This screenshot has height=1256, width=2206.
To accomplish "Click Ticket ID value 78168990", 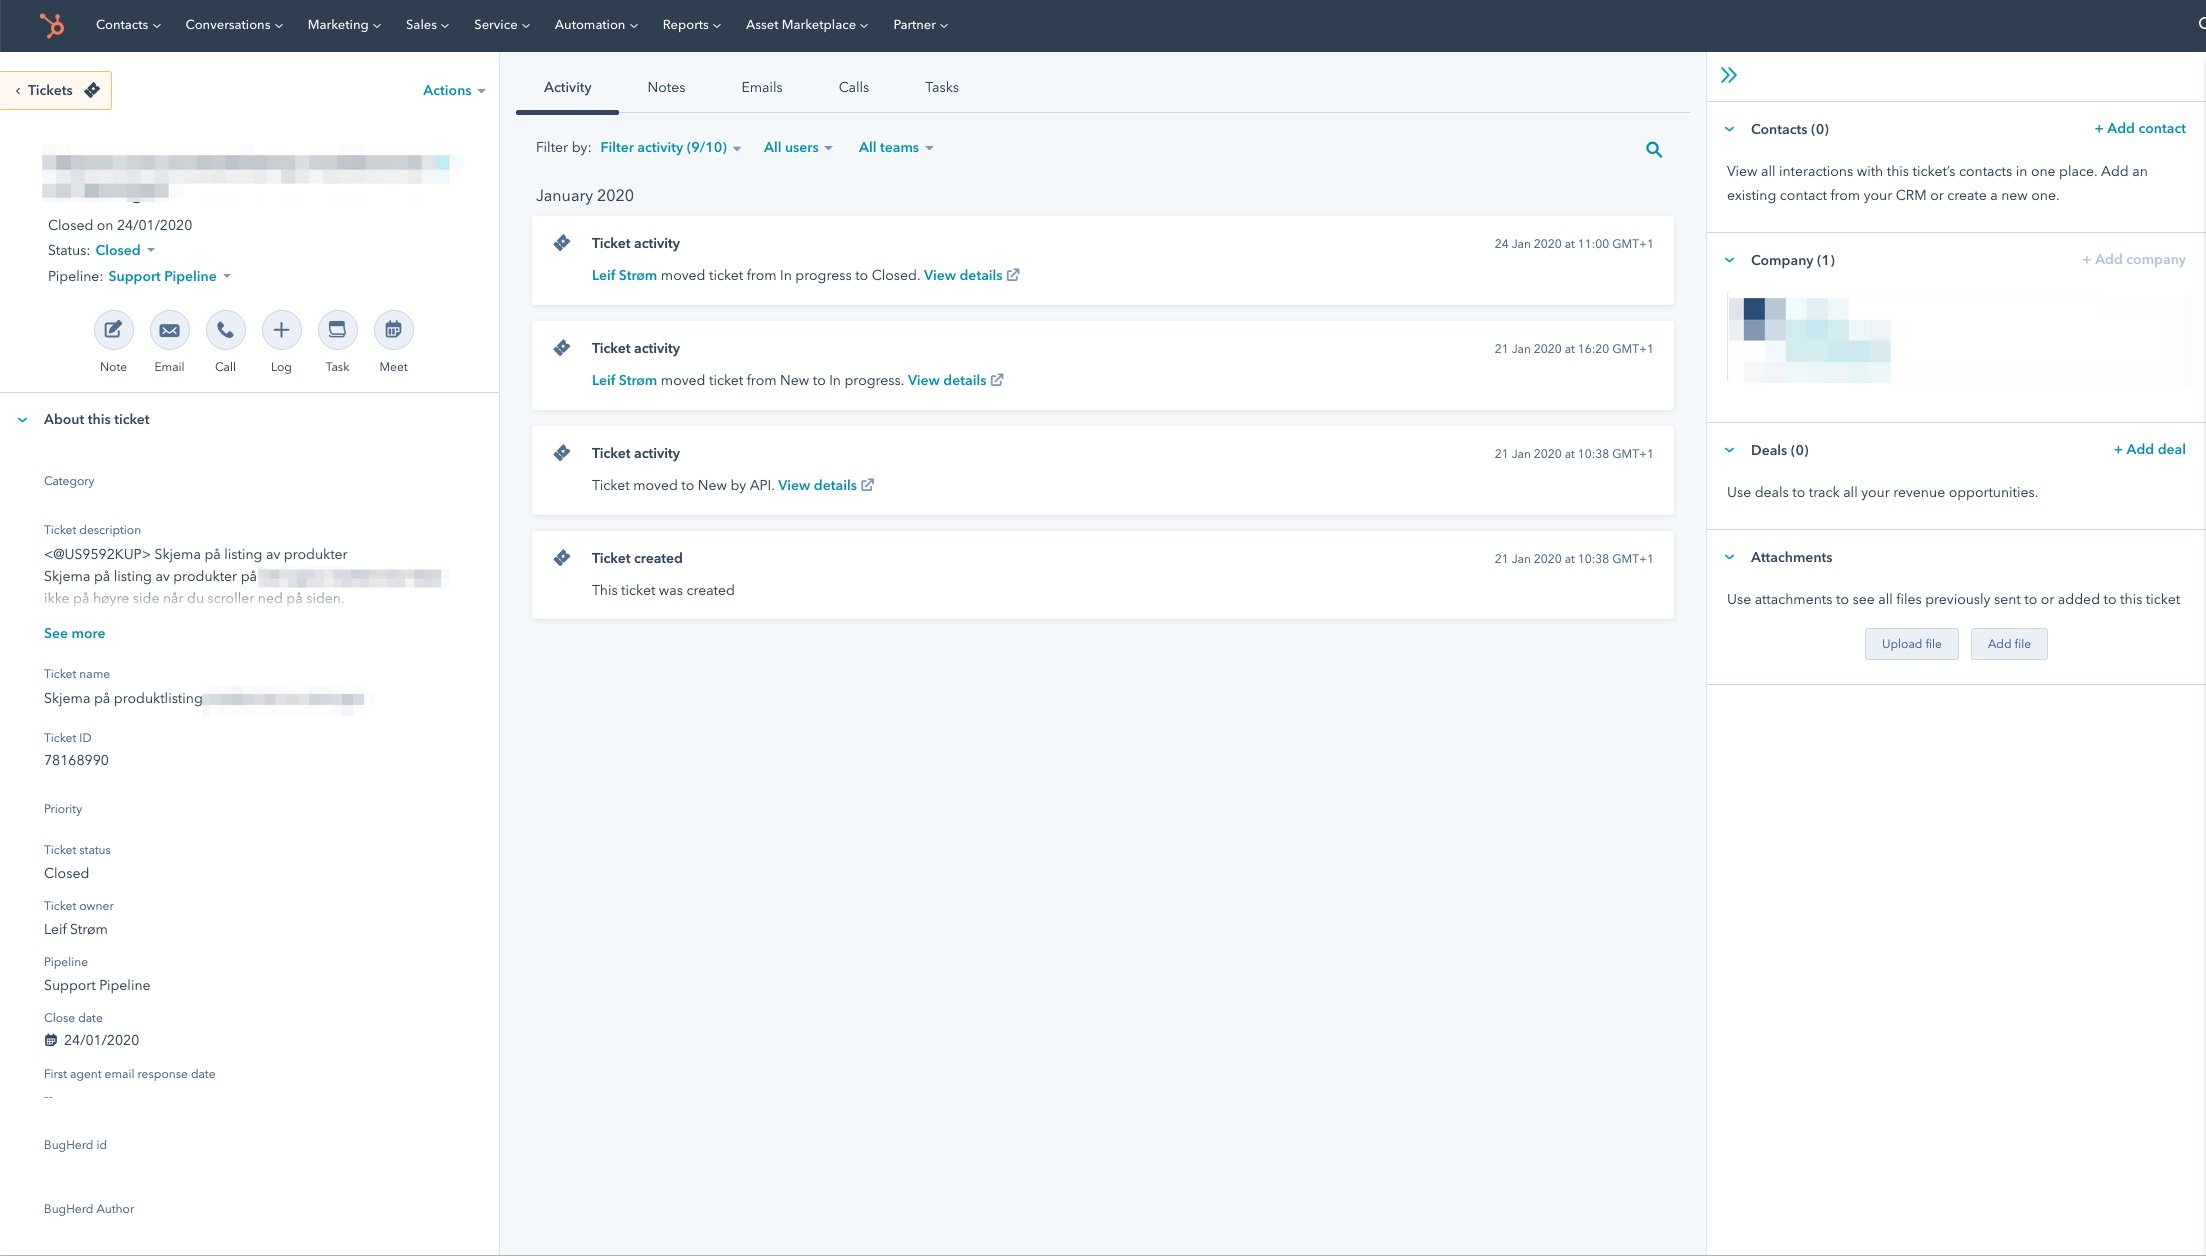I will pyautogui.click(x=76, y=760).
